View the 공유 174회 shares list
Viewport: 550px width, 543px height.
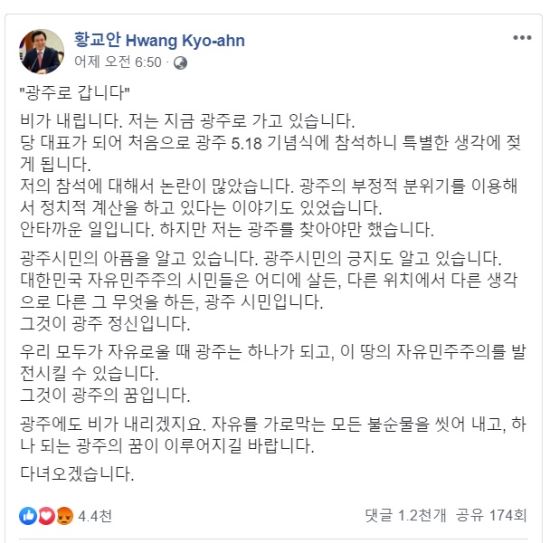(x=491, y=515)
